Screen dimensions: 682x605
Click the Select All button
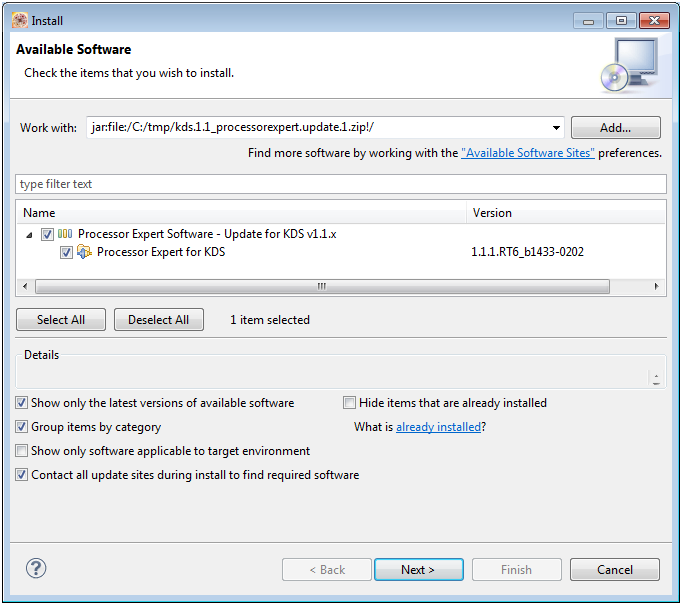[x=61, y=320]
